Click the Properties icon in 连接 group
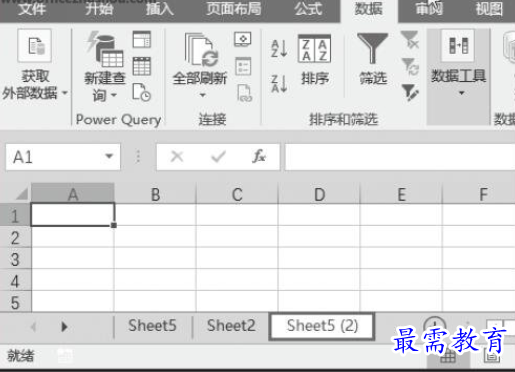Screen dimensions: 515x372 point(243,66)
